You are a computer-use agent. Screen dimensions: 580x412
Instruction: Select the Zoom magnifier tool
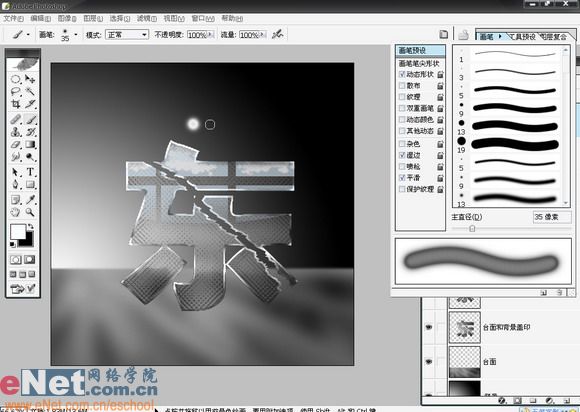pyautogui.click(x=30, y=212)
